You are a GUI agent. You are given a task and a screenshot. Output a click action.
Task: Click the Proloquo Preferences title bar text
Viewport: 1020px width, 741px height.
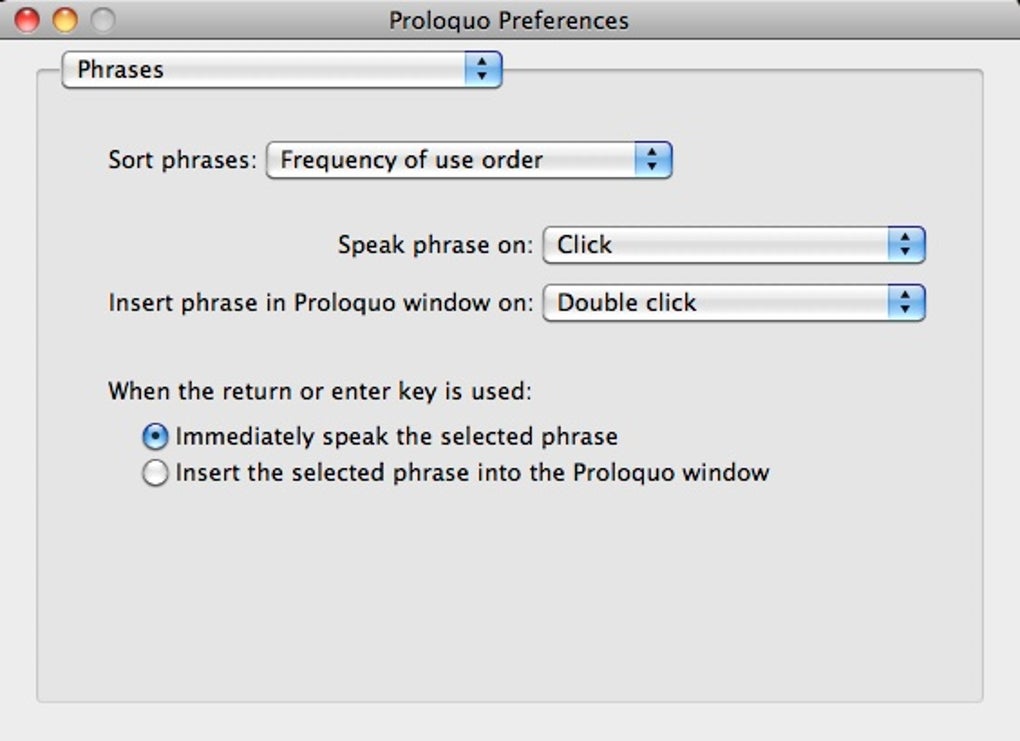point(509,20)
